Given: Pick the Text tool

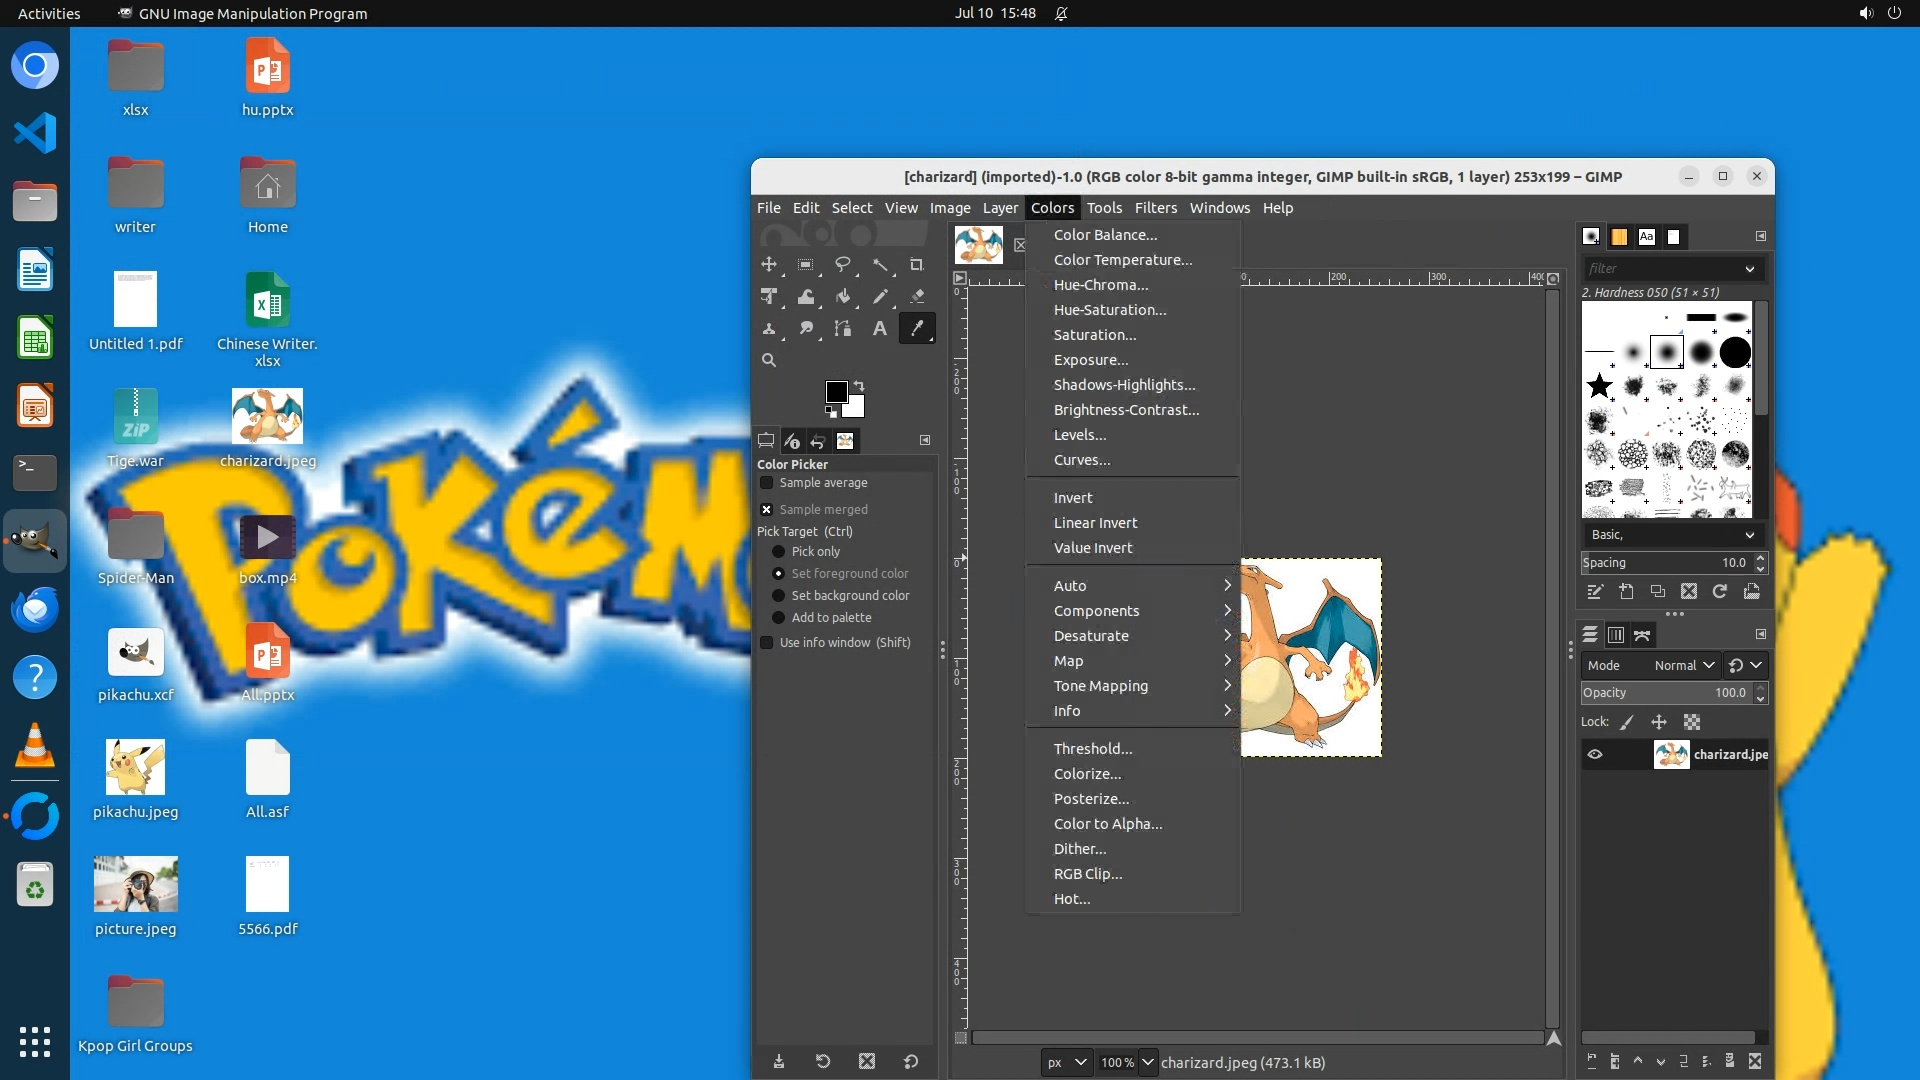Looking at the screenshot, I should click(879, 329).
